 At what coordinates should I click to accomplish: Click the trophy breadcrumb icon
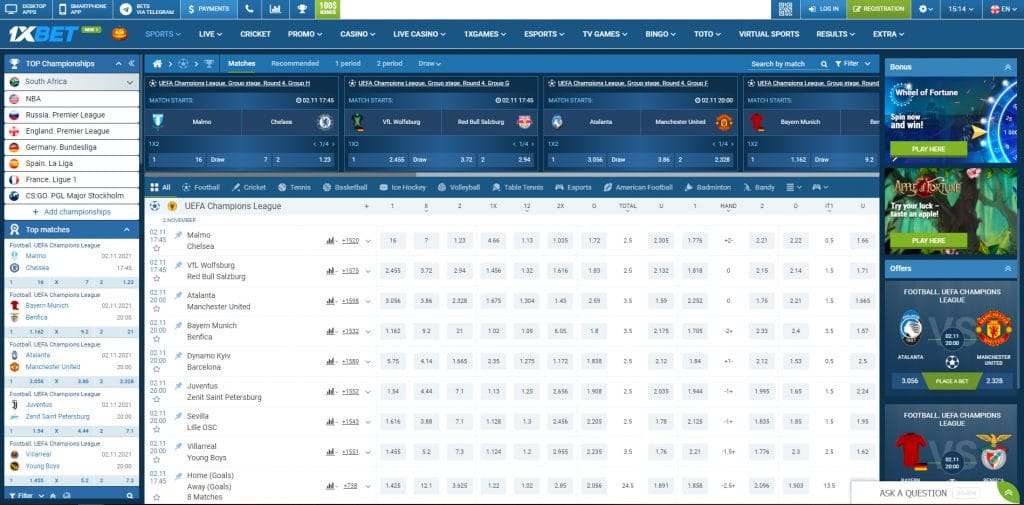coord(209,64)
